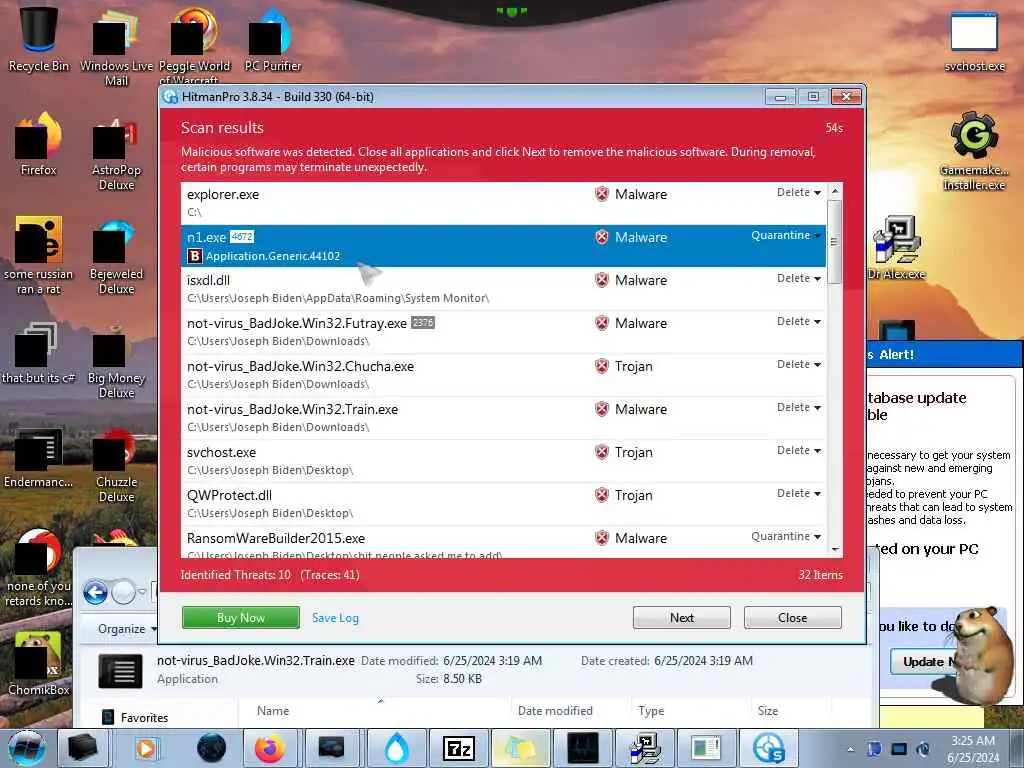
Task: Open Windows Live Mail desktop shortcut
Action: tap(116, 47)
